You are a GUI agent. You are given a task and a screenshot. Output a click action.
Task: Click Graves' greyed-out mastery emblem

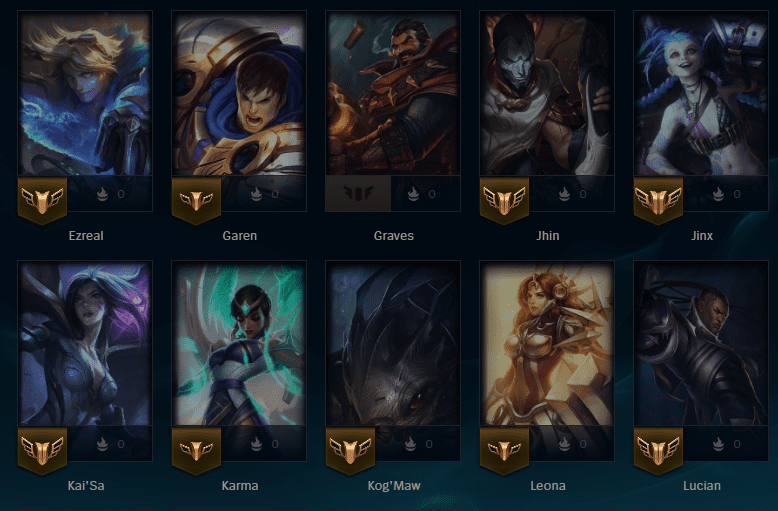click(x=358, y=193)
